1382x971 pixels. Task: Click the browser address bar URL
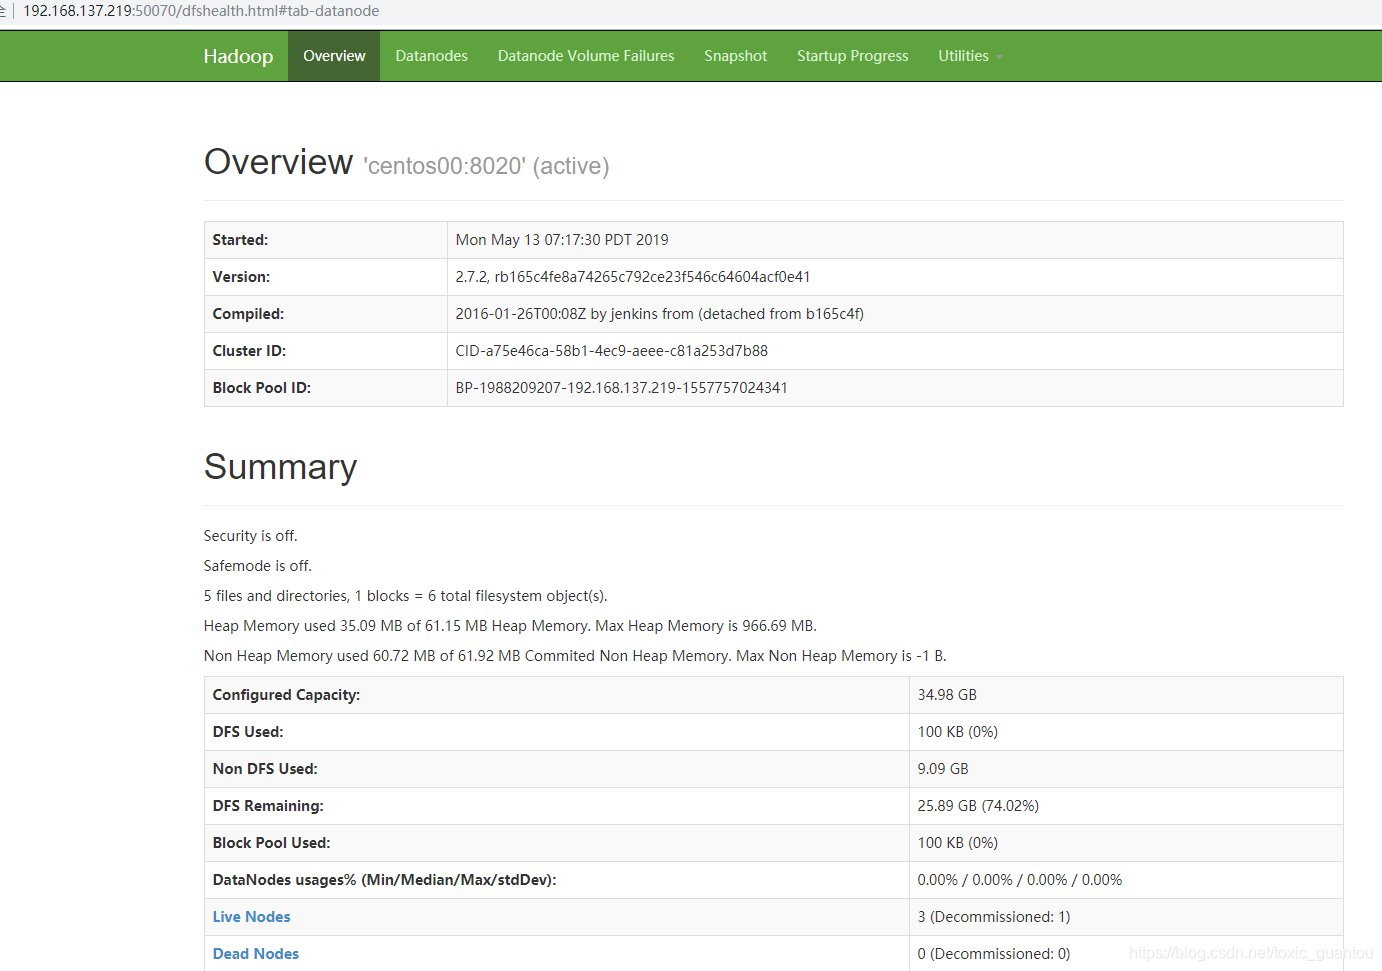pos(201,11)
